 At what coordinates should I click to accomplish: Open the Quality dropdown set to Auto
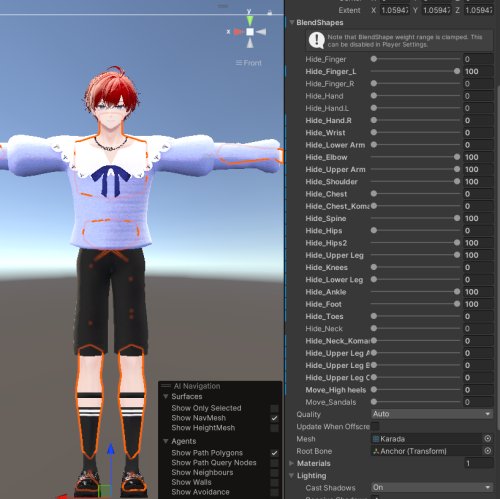432,414
